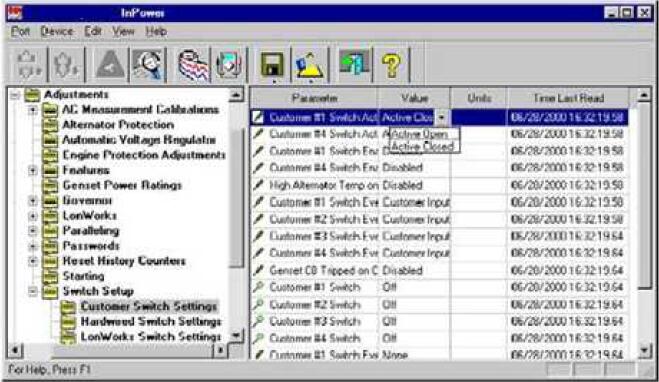Click the grayed-out triangle toolbar icon
The image size is (659, 382).
[109, 65]
